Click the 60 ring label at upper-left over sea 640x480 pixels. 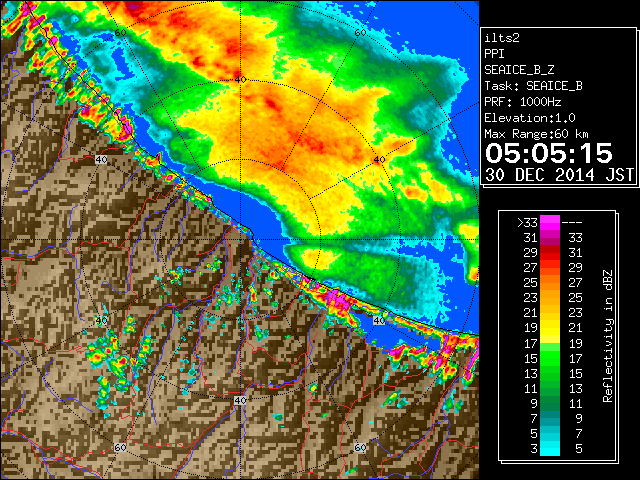pos(120,33)
